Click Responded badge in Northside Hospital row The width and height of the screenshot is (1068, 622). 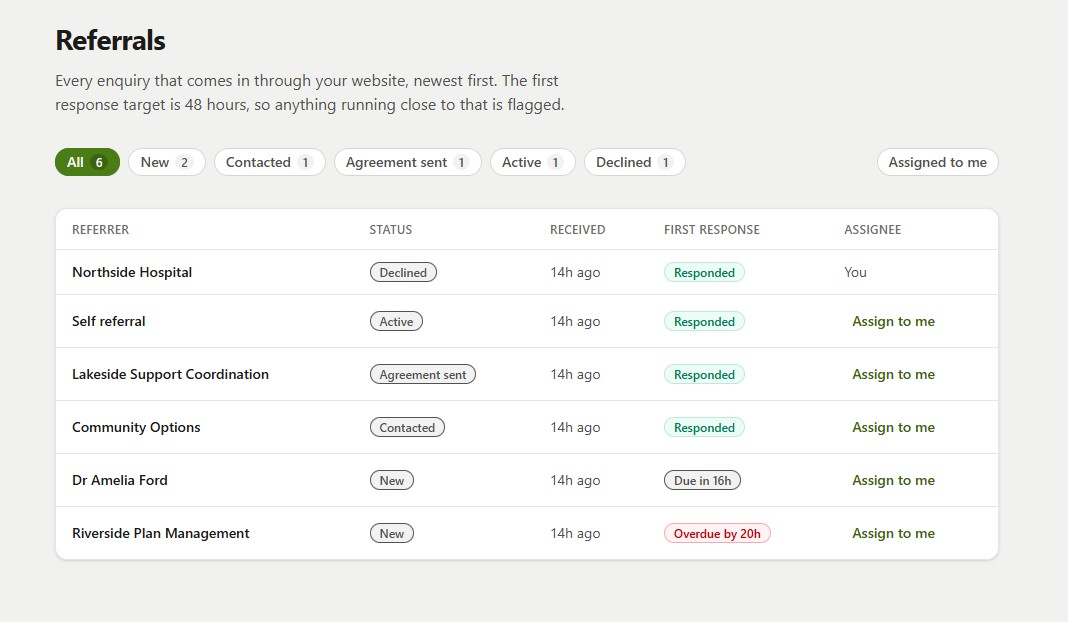click(x=704, y=273)
